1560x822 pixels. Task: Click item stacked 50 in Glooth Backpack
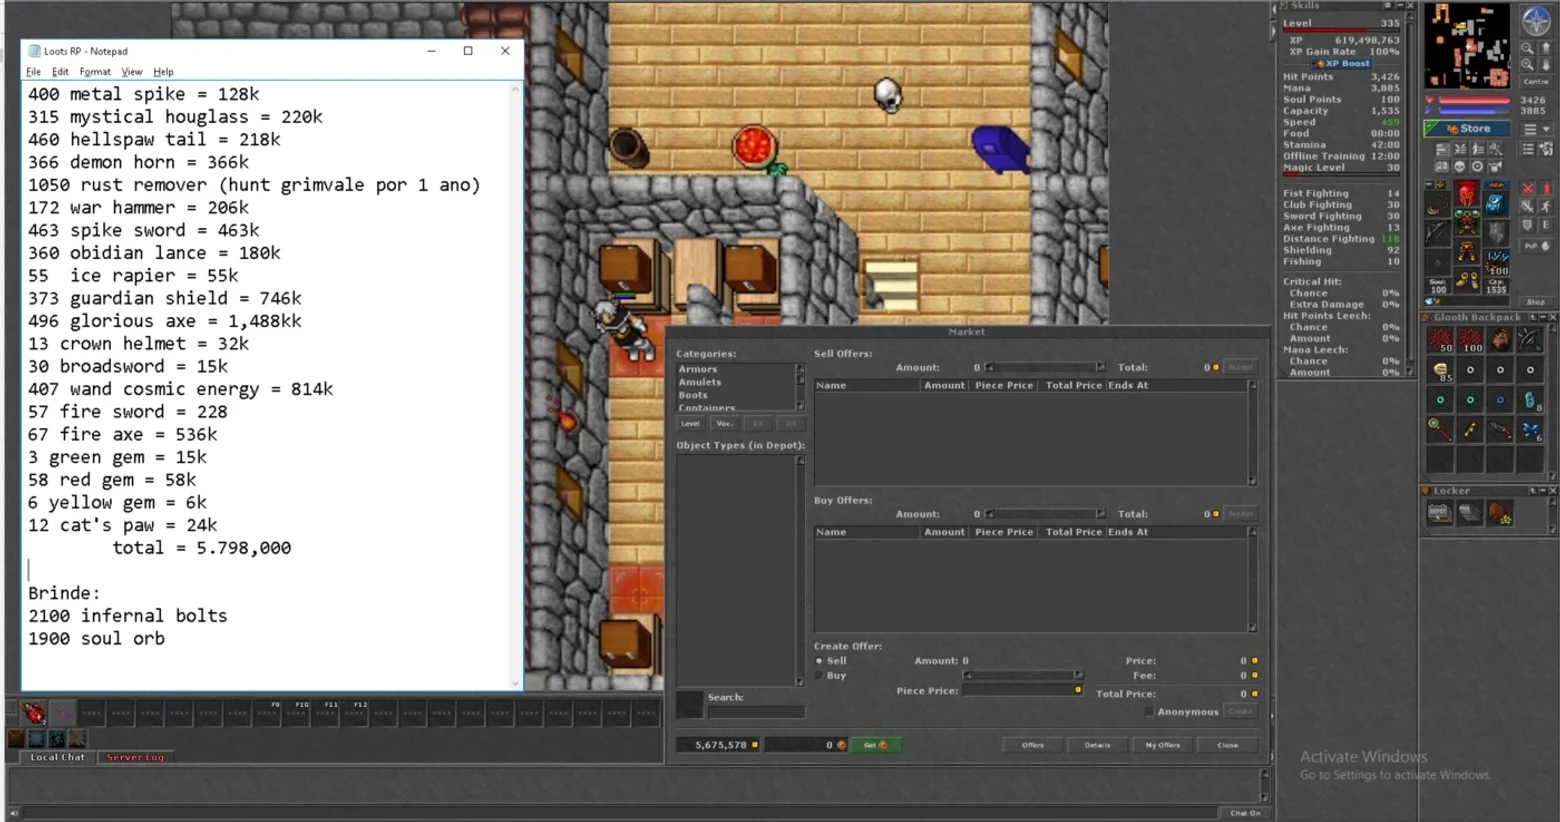(1440, 340)
